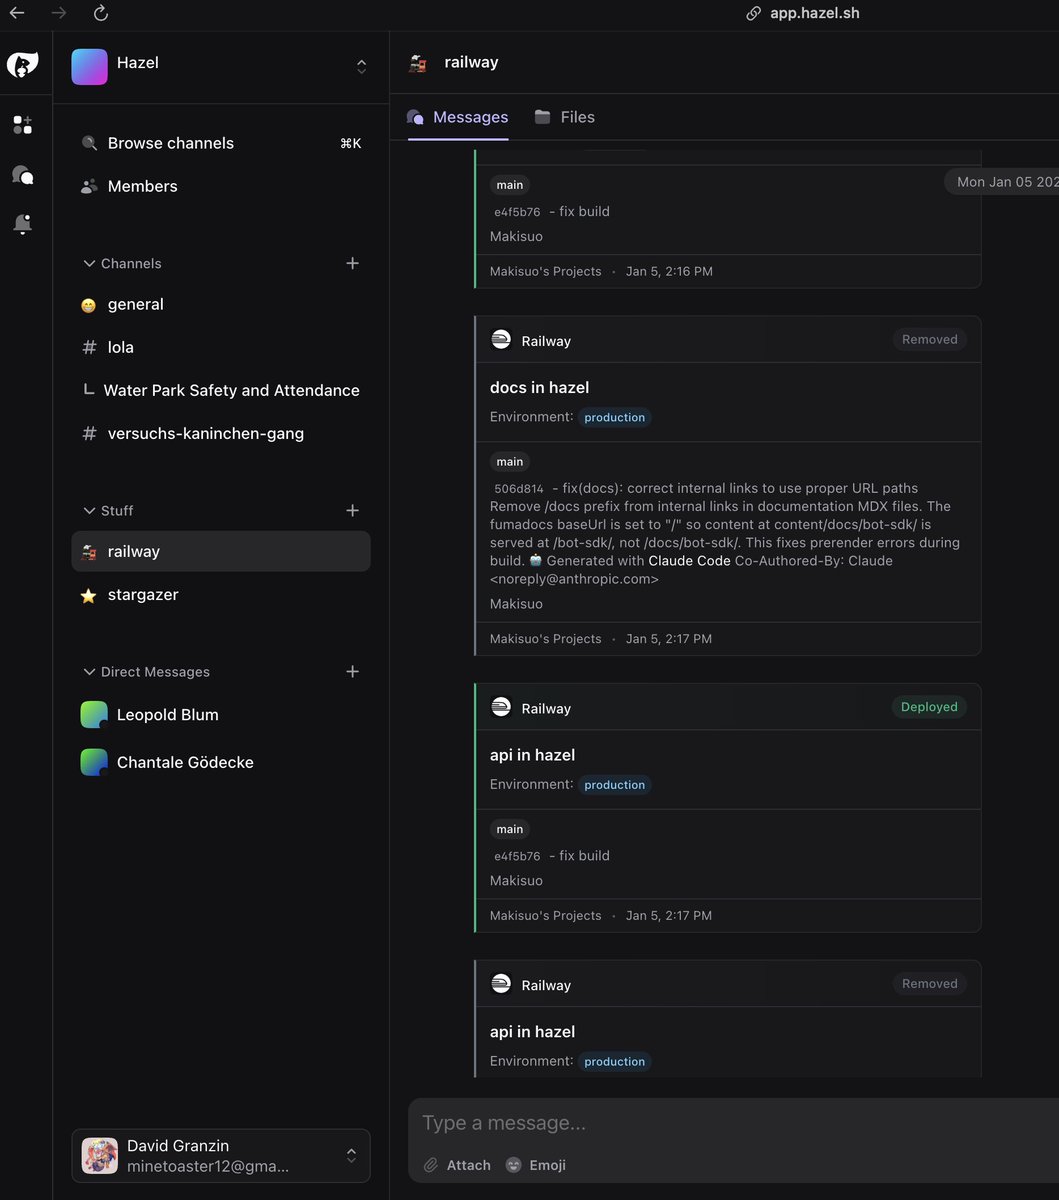Click production tag on the Deployed api card
This screenshot has width=1059, height=1200.
614,785
